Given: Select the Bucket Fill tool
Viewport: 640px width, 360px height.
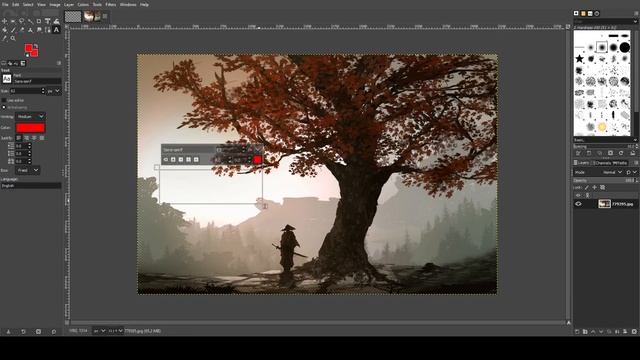Looking at the screenshot, I should coord(4,30).
